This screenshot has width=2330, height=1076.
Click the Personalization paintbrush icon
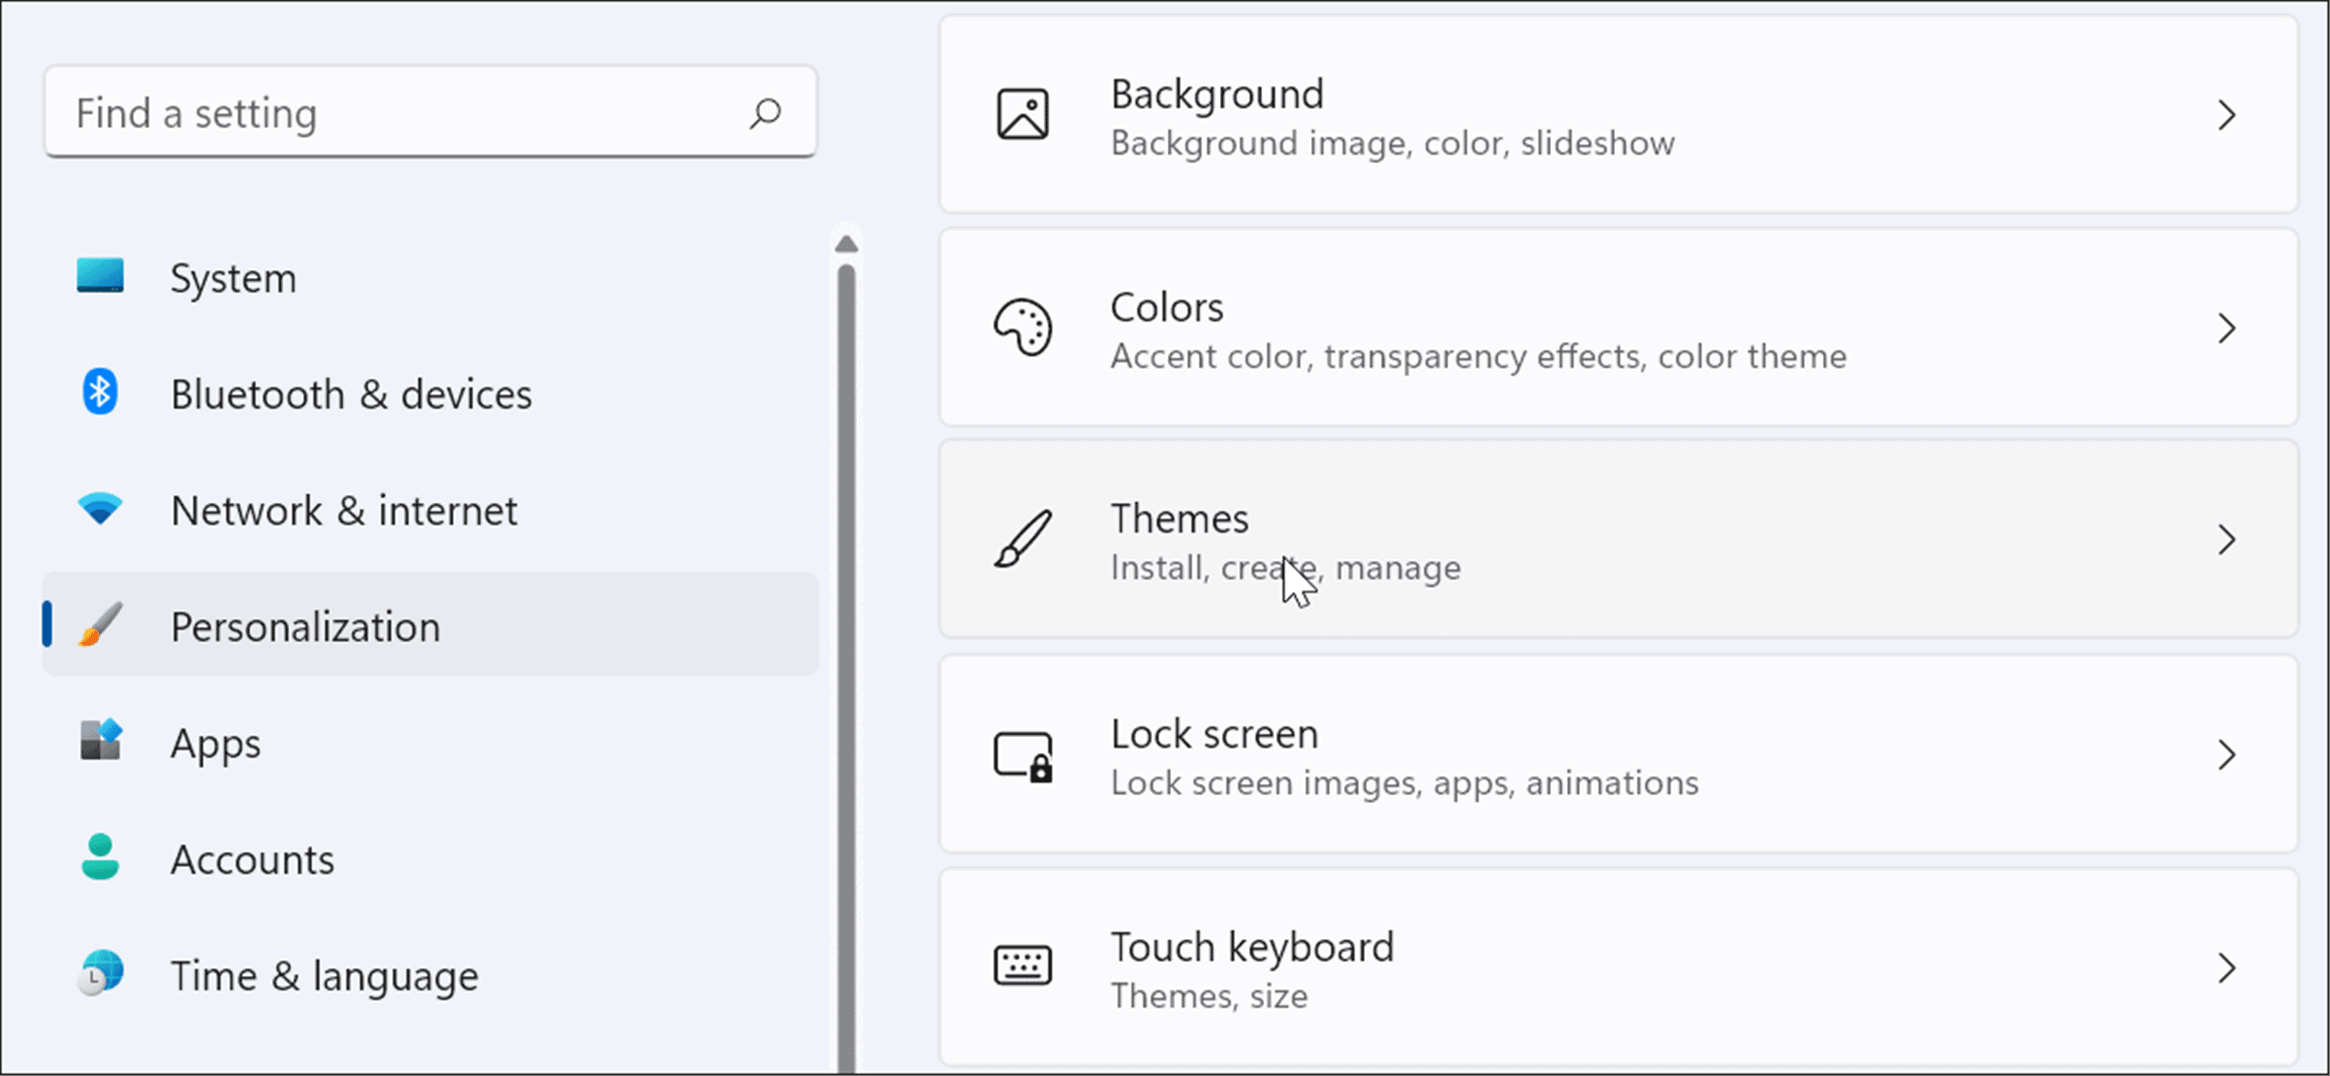[x=97, y=625]
